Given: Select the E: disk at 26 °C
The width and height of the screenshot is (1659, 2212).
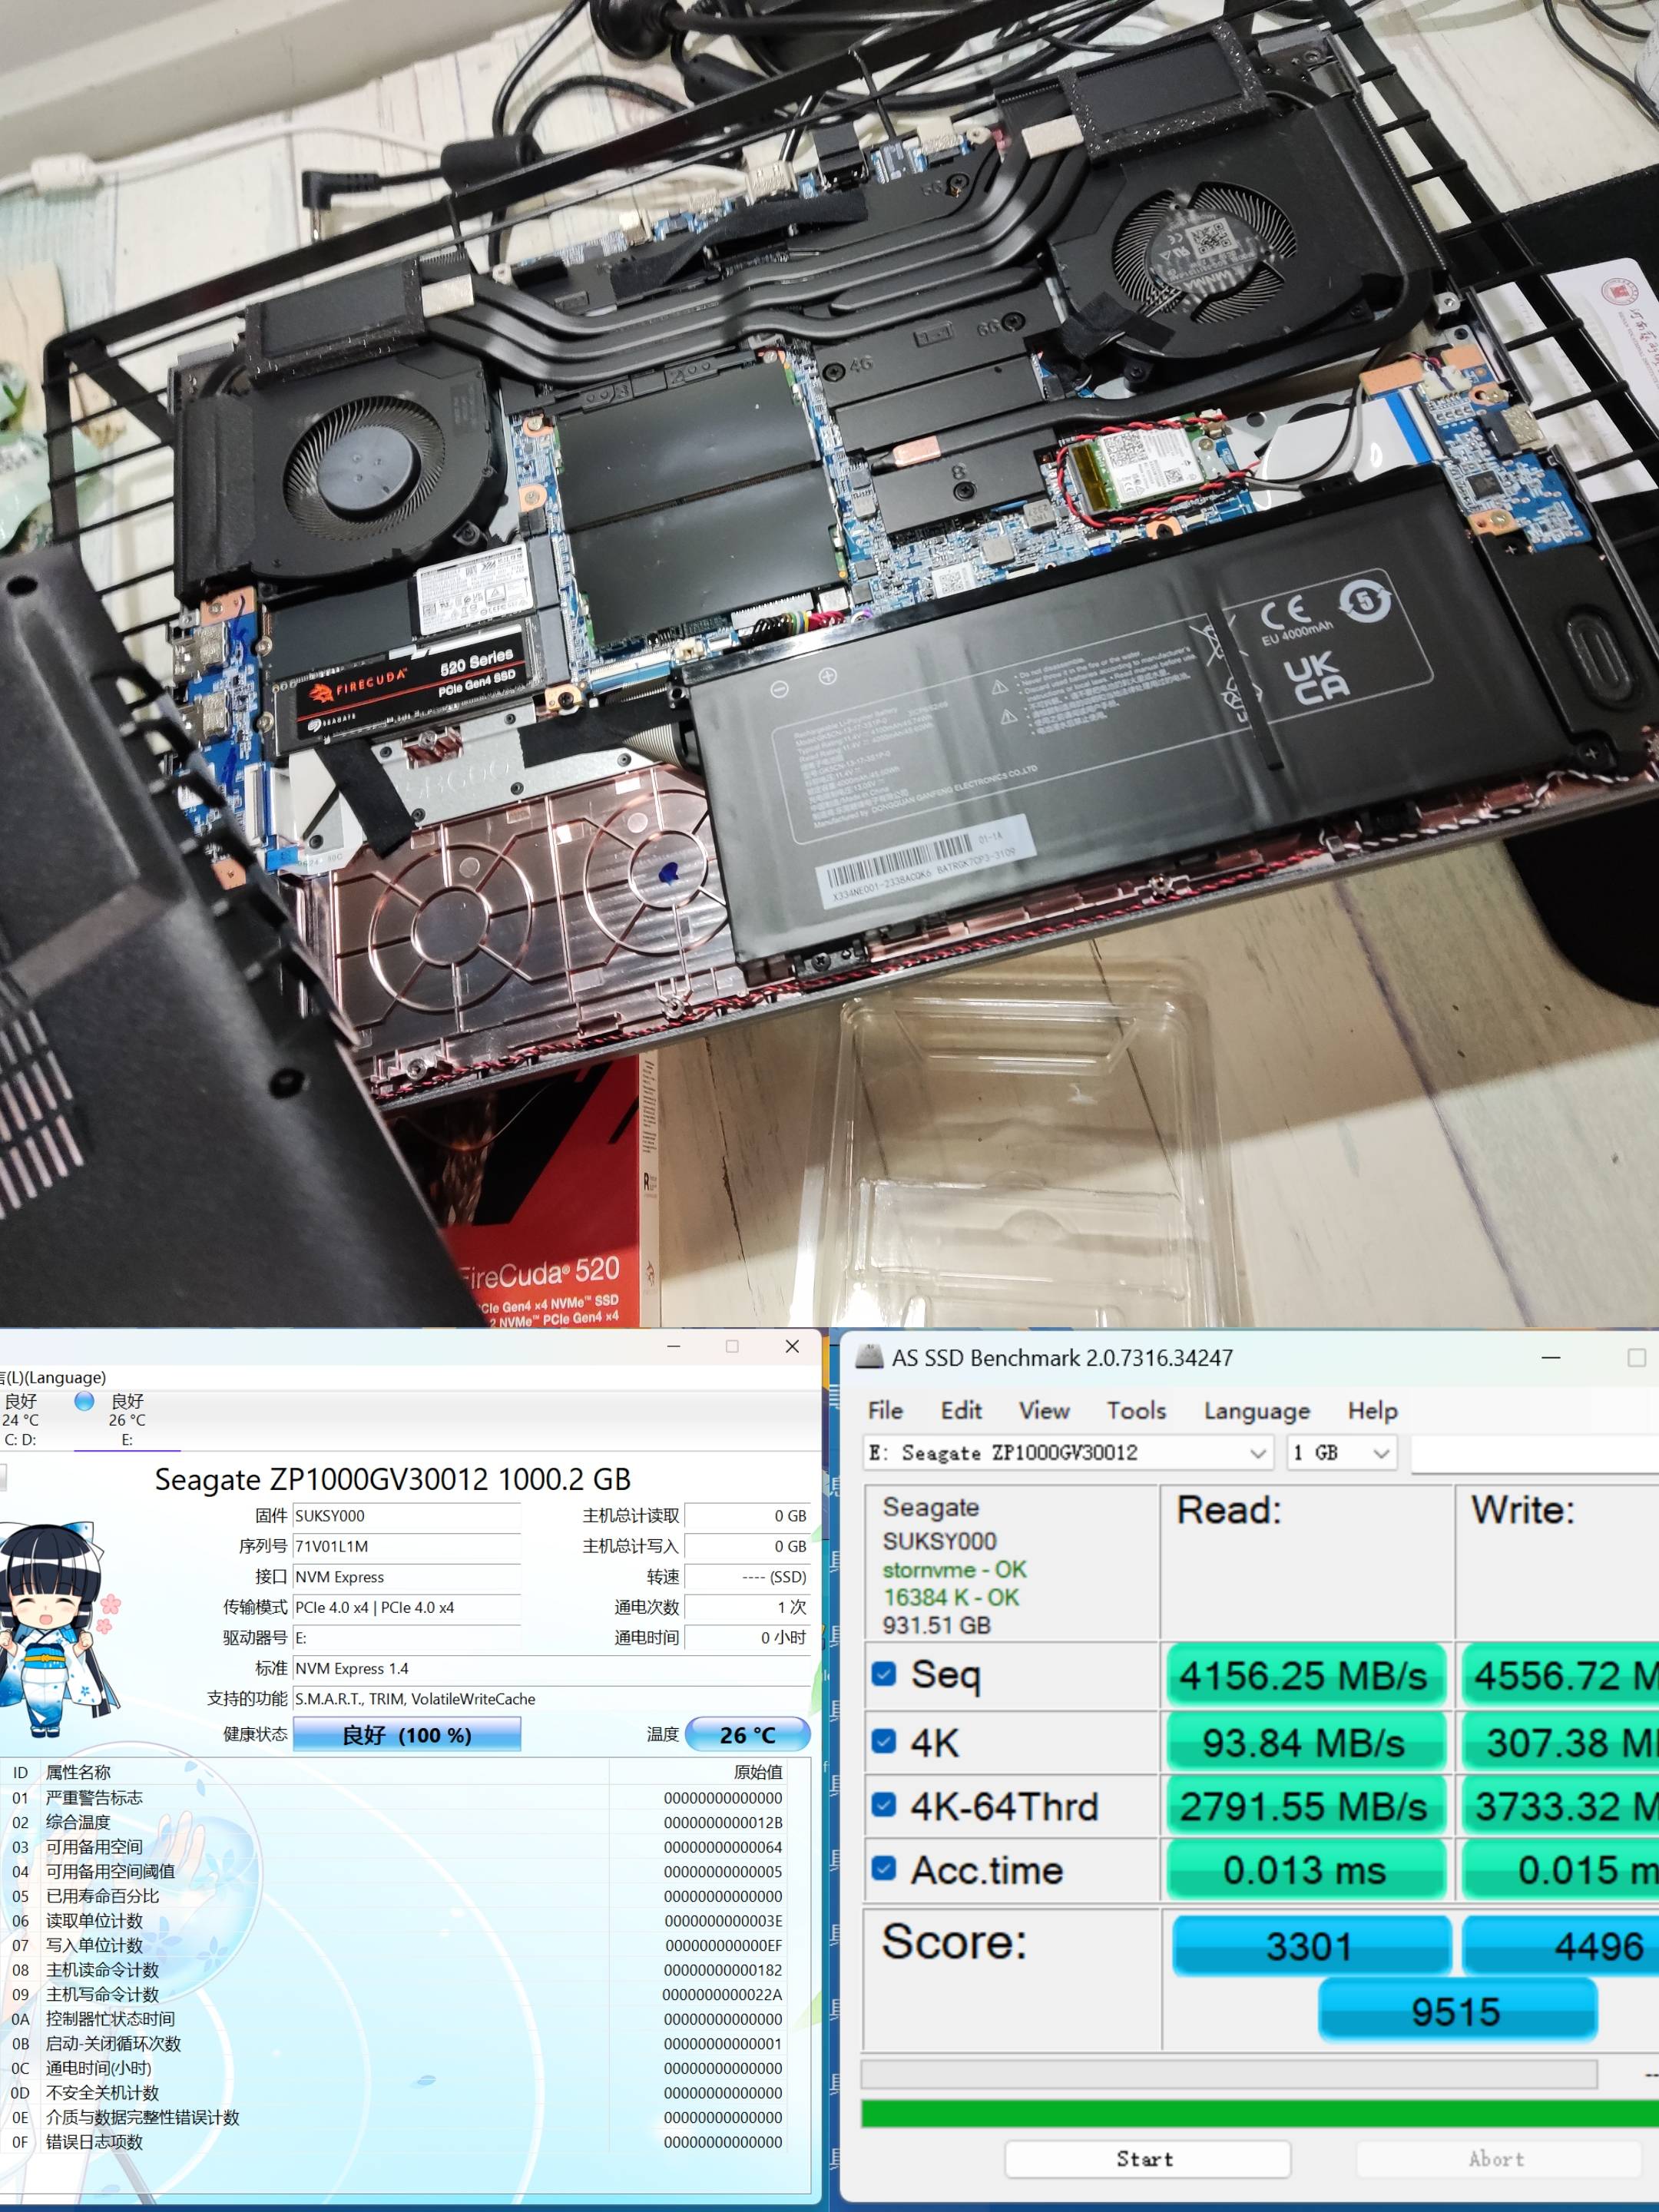Looking at the screenshot, I should (x=127, y=1420).
